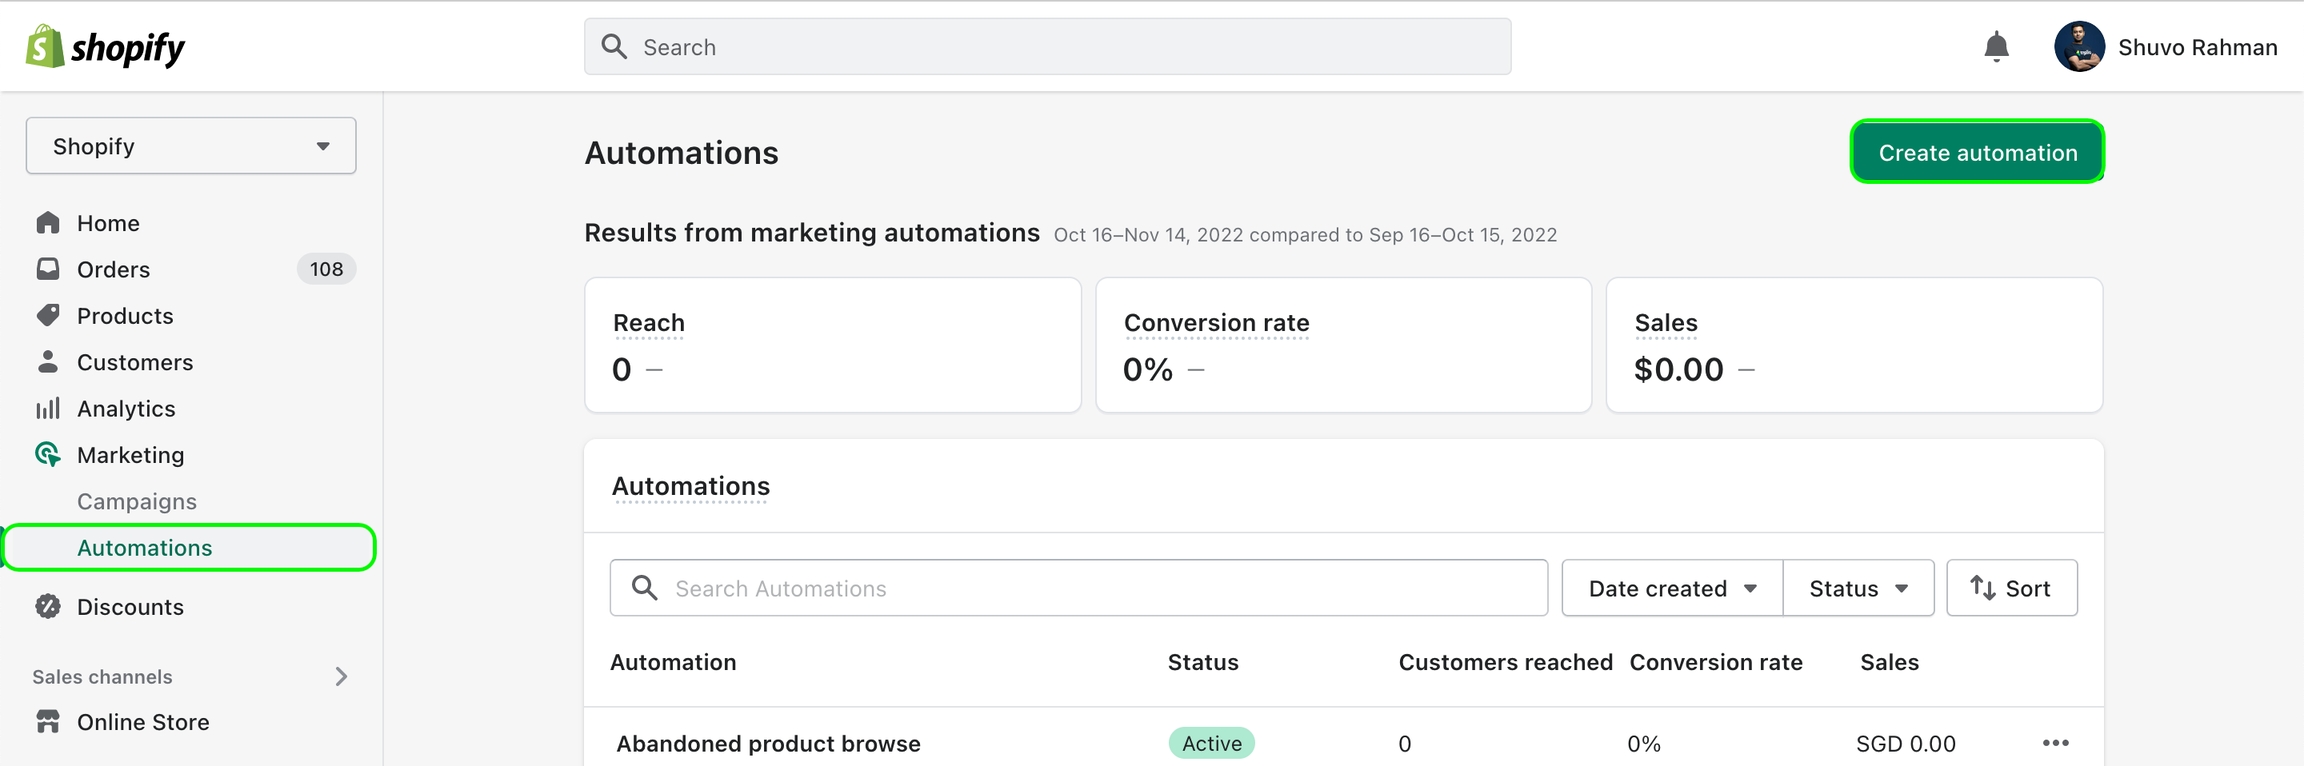Viewport: 2304px width, 766px height.
Task: Open the Shopify store selector dropdown
Action: coord(191,146)
